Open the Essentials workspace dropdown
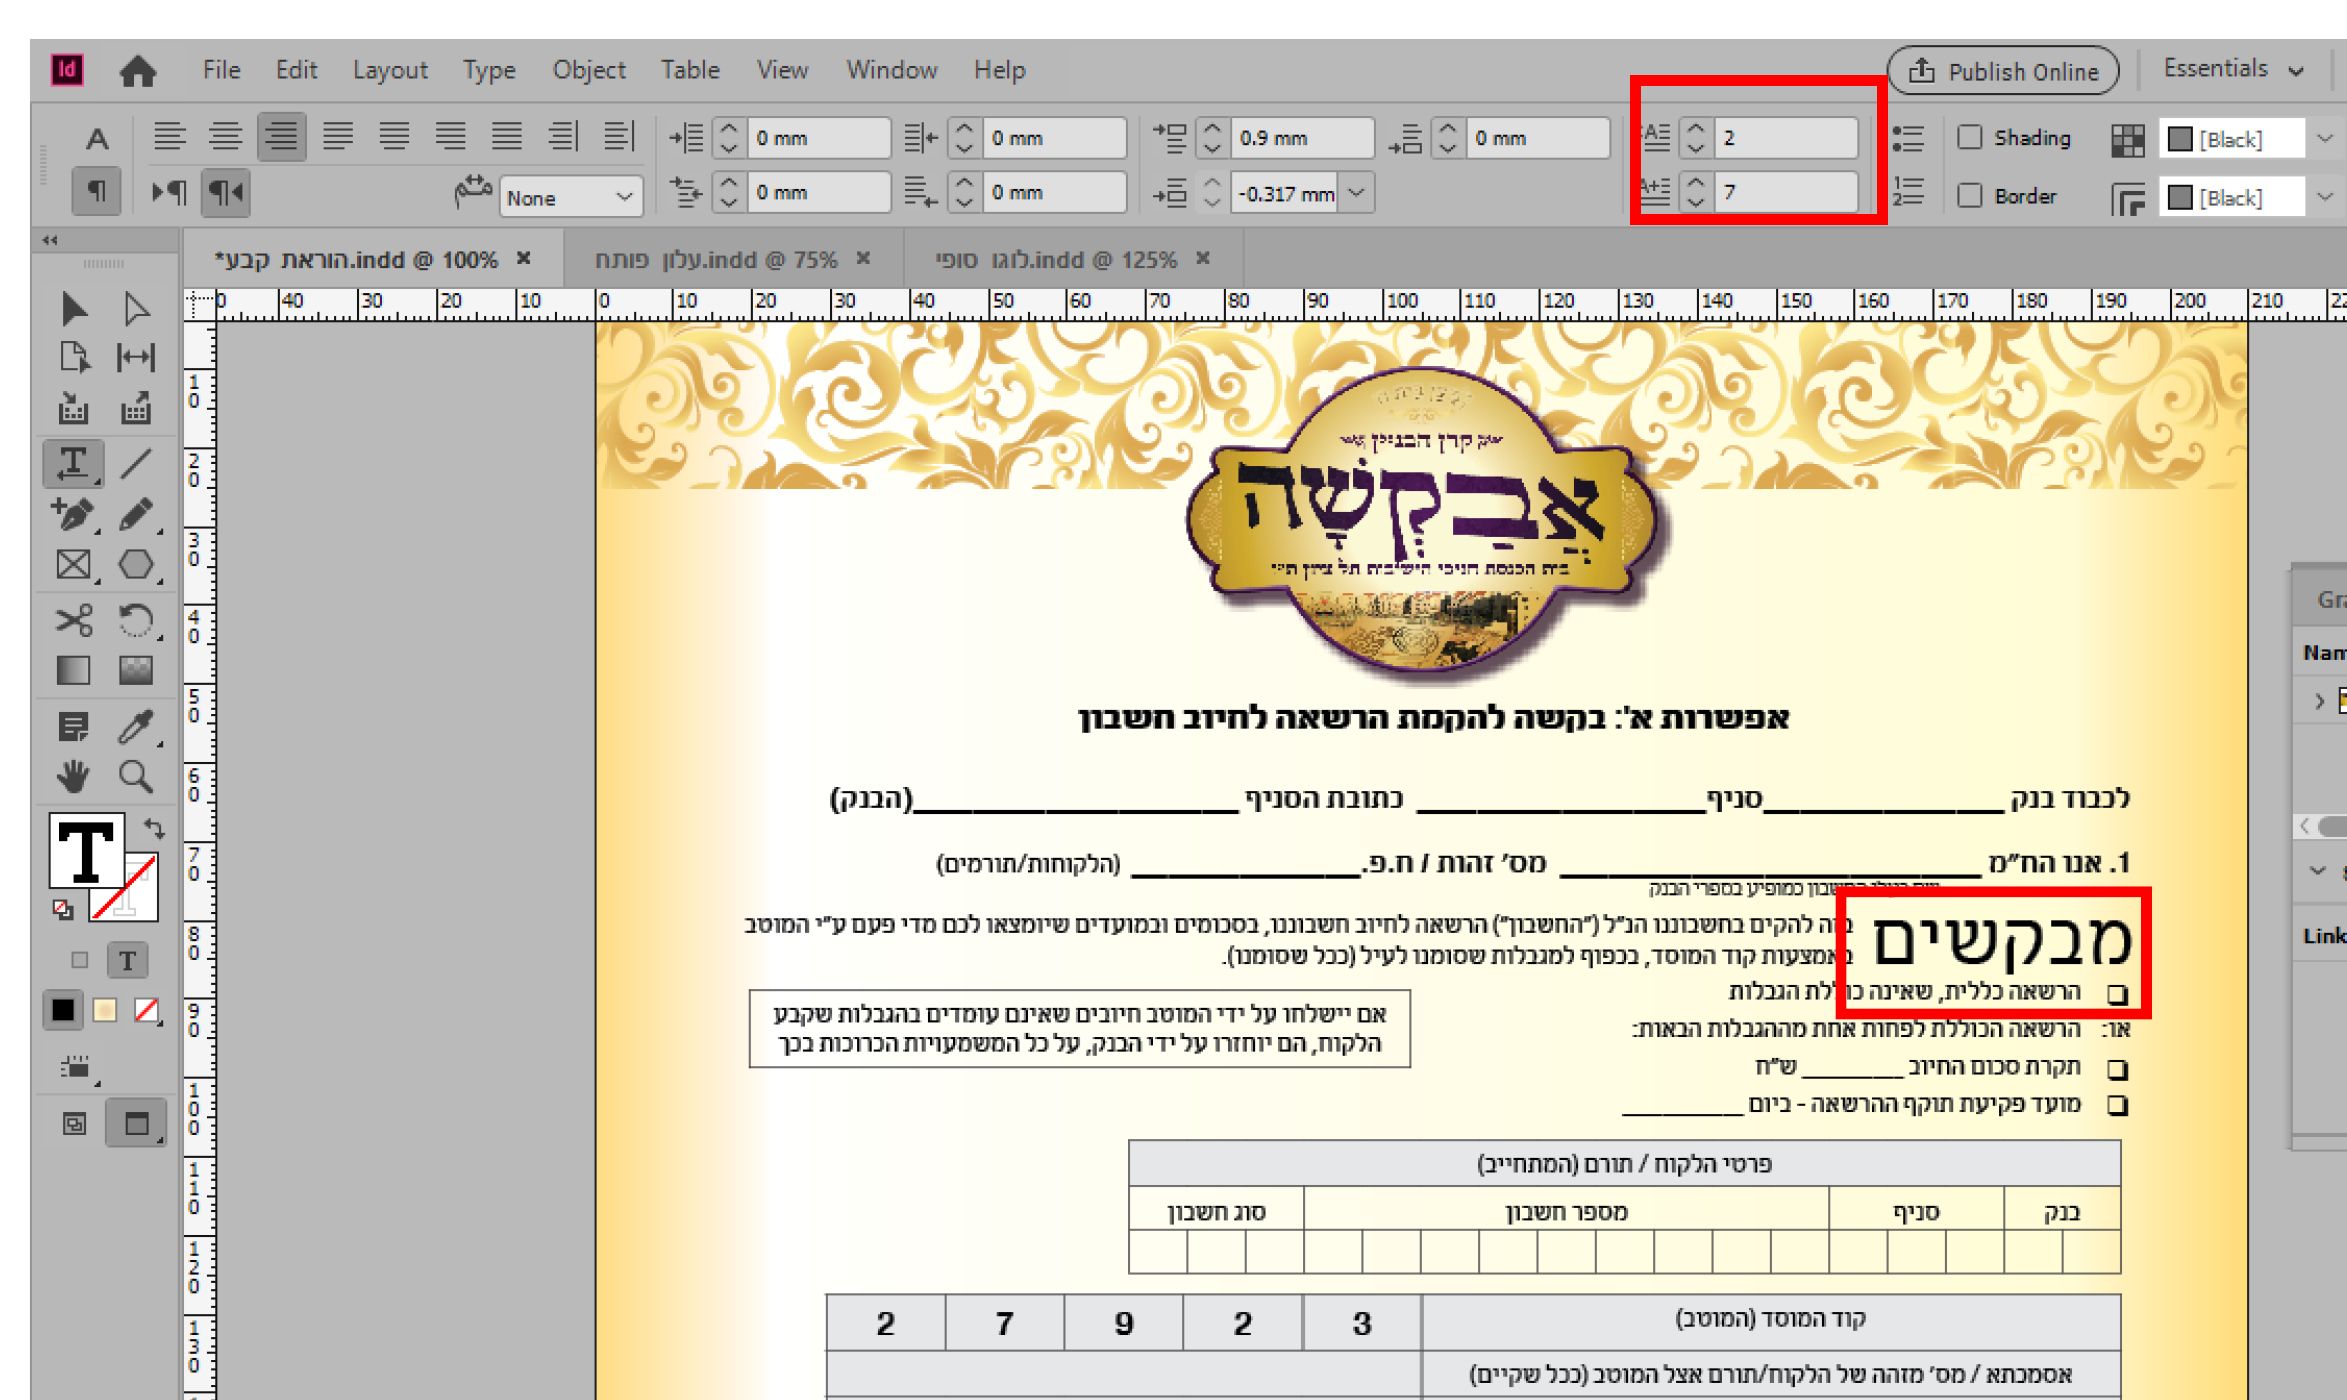The image size is (2347, 1400). (x=2232, y=69)
